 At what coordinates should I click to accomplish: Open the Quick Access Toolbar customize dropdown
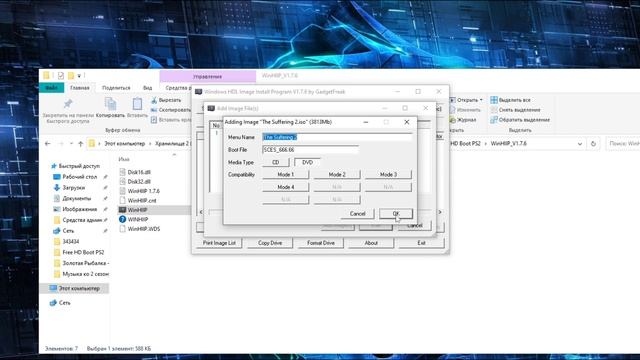tap(79, 76)
